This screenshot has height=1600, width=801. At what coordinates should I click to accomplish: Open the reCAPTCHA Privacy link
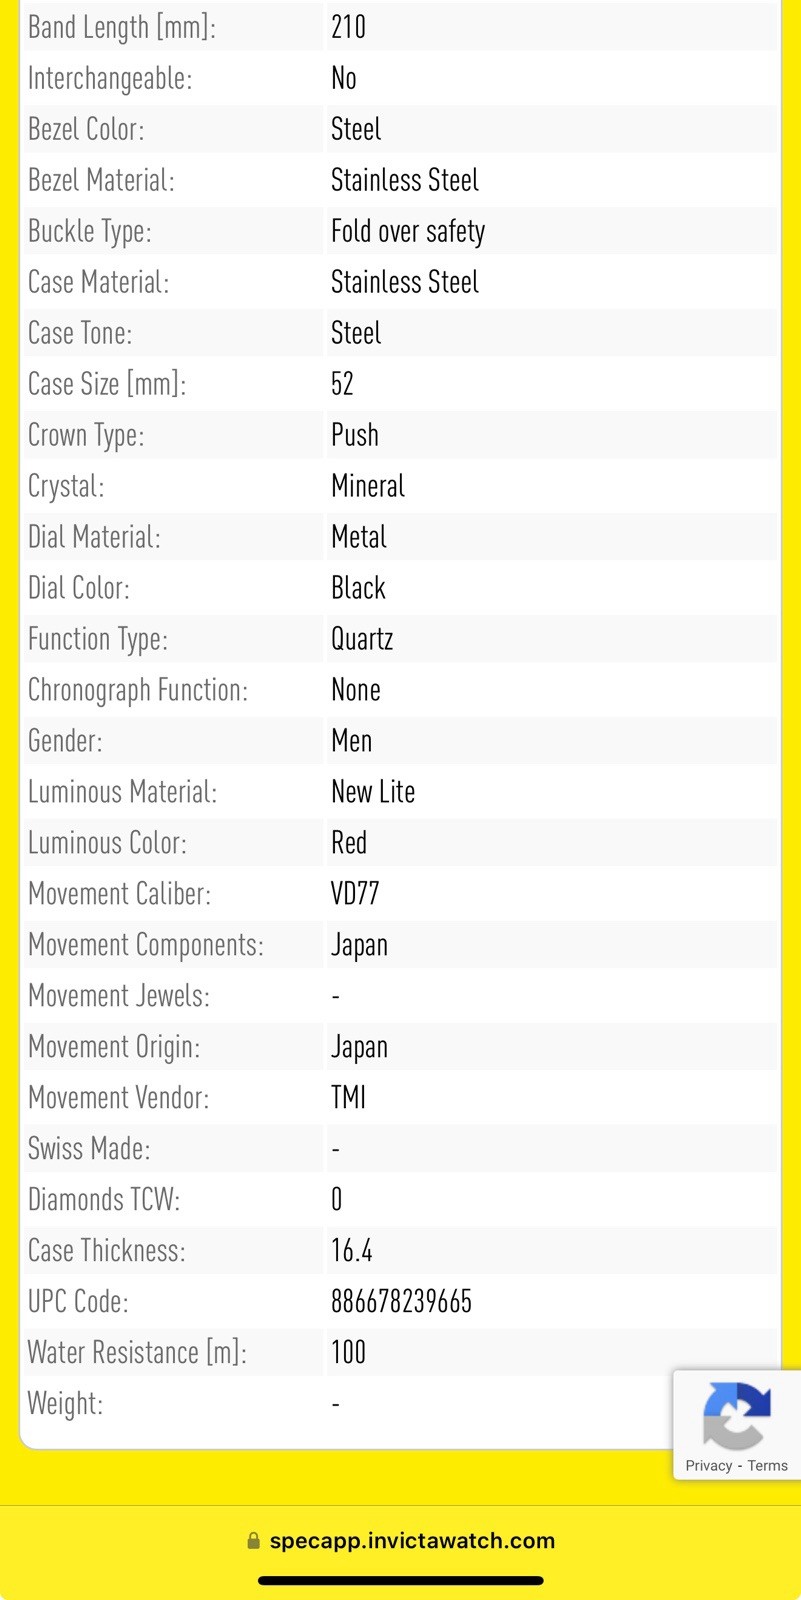tap(709, 1466)
